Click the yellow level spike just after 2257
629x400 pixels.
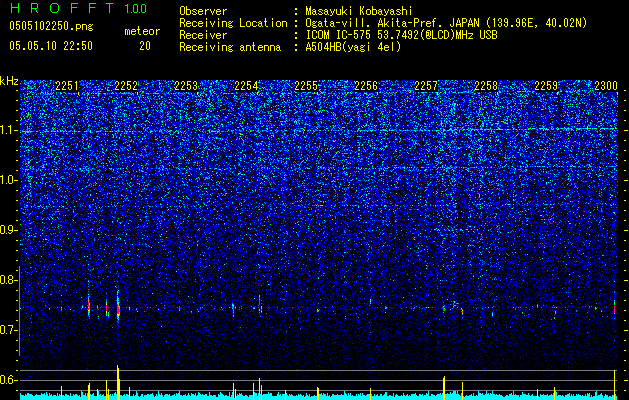pyautogui.click(x=444, y=388)
